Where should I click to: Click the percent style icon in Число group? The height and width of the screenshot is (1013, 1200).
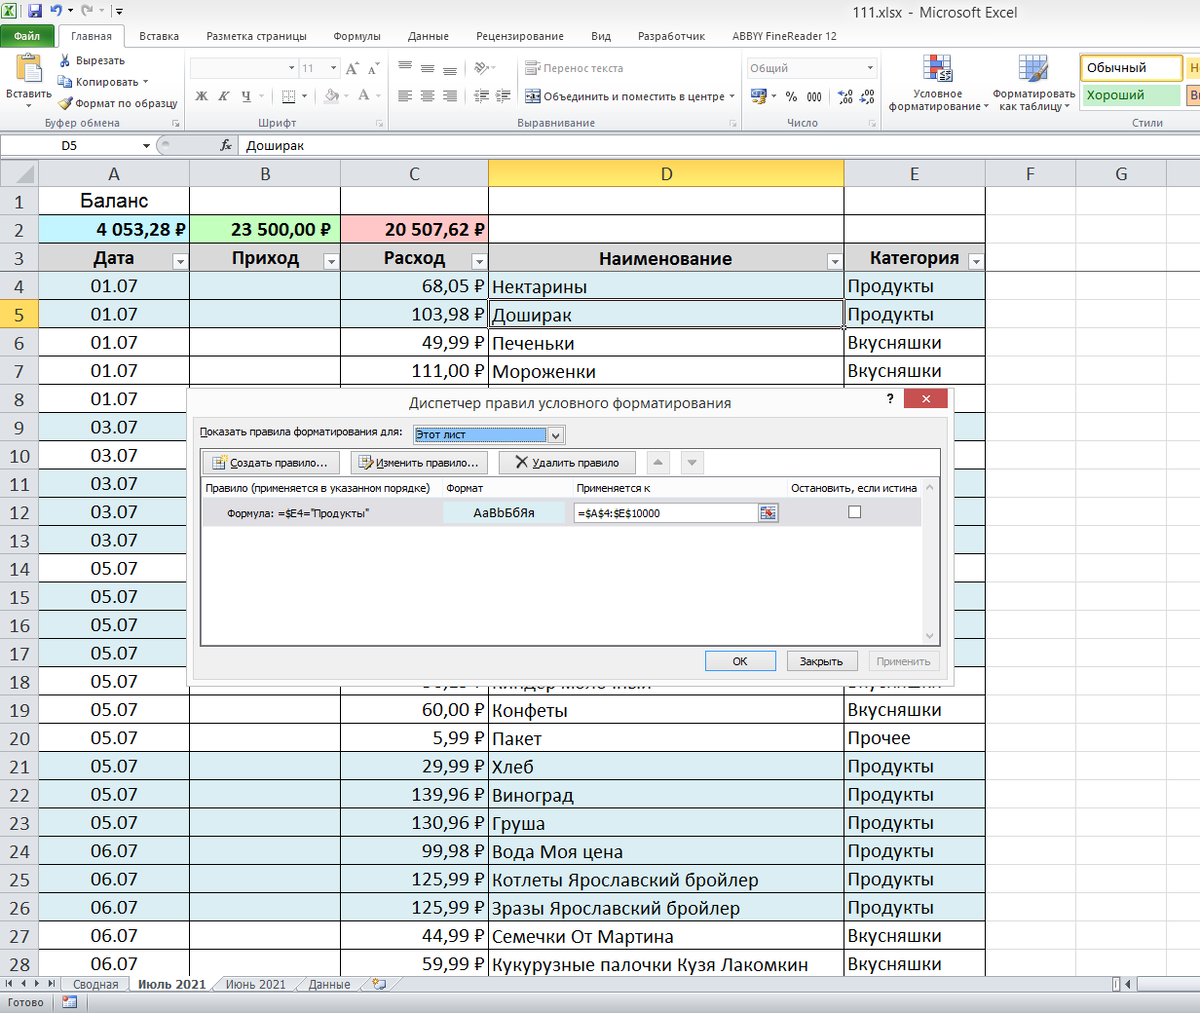[791, 96]
